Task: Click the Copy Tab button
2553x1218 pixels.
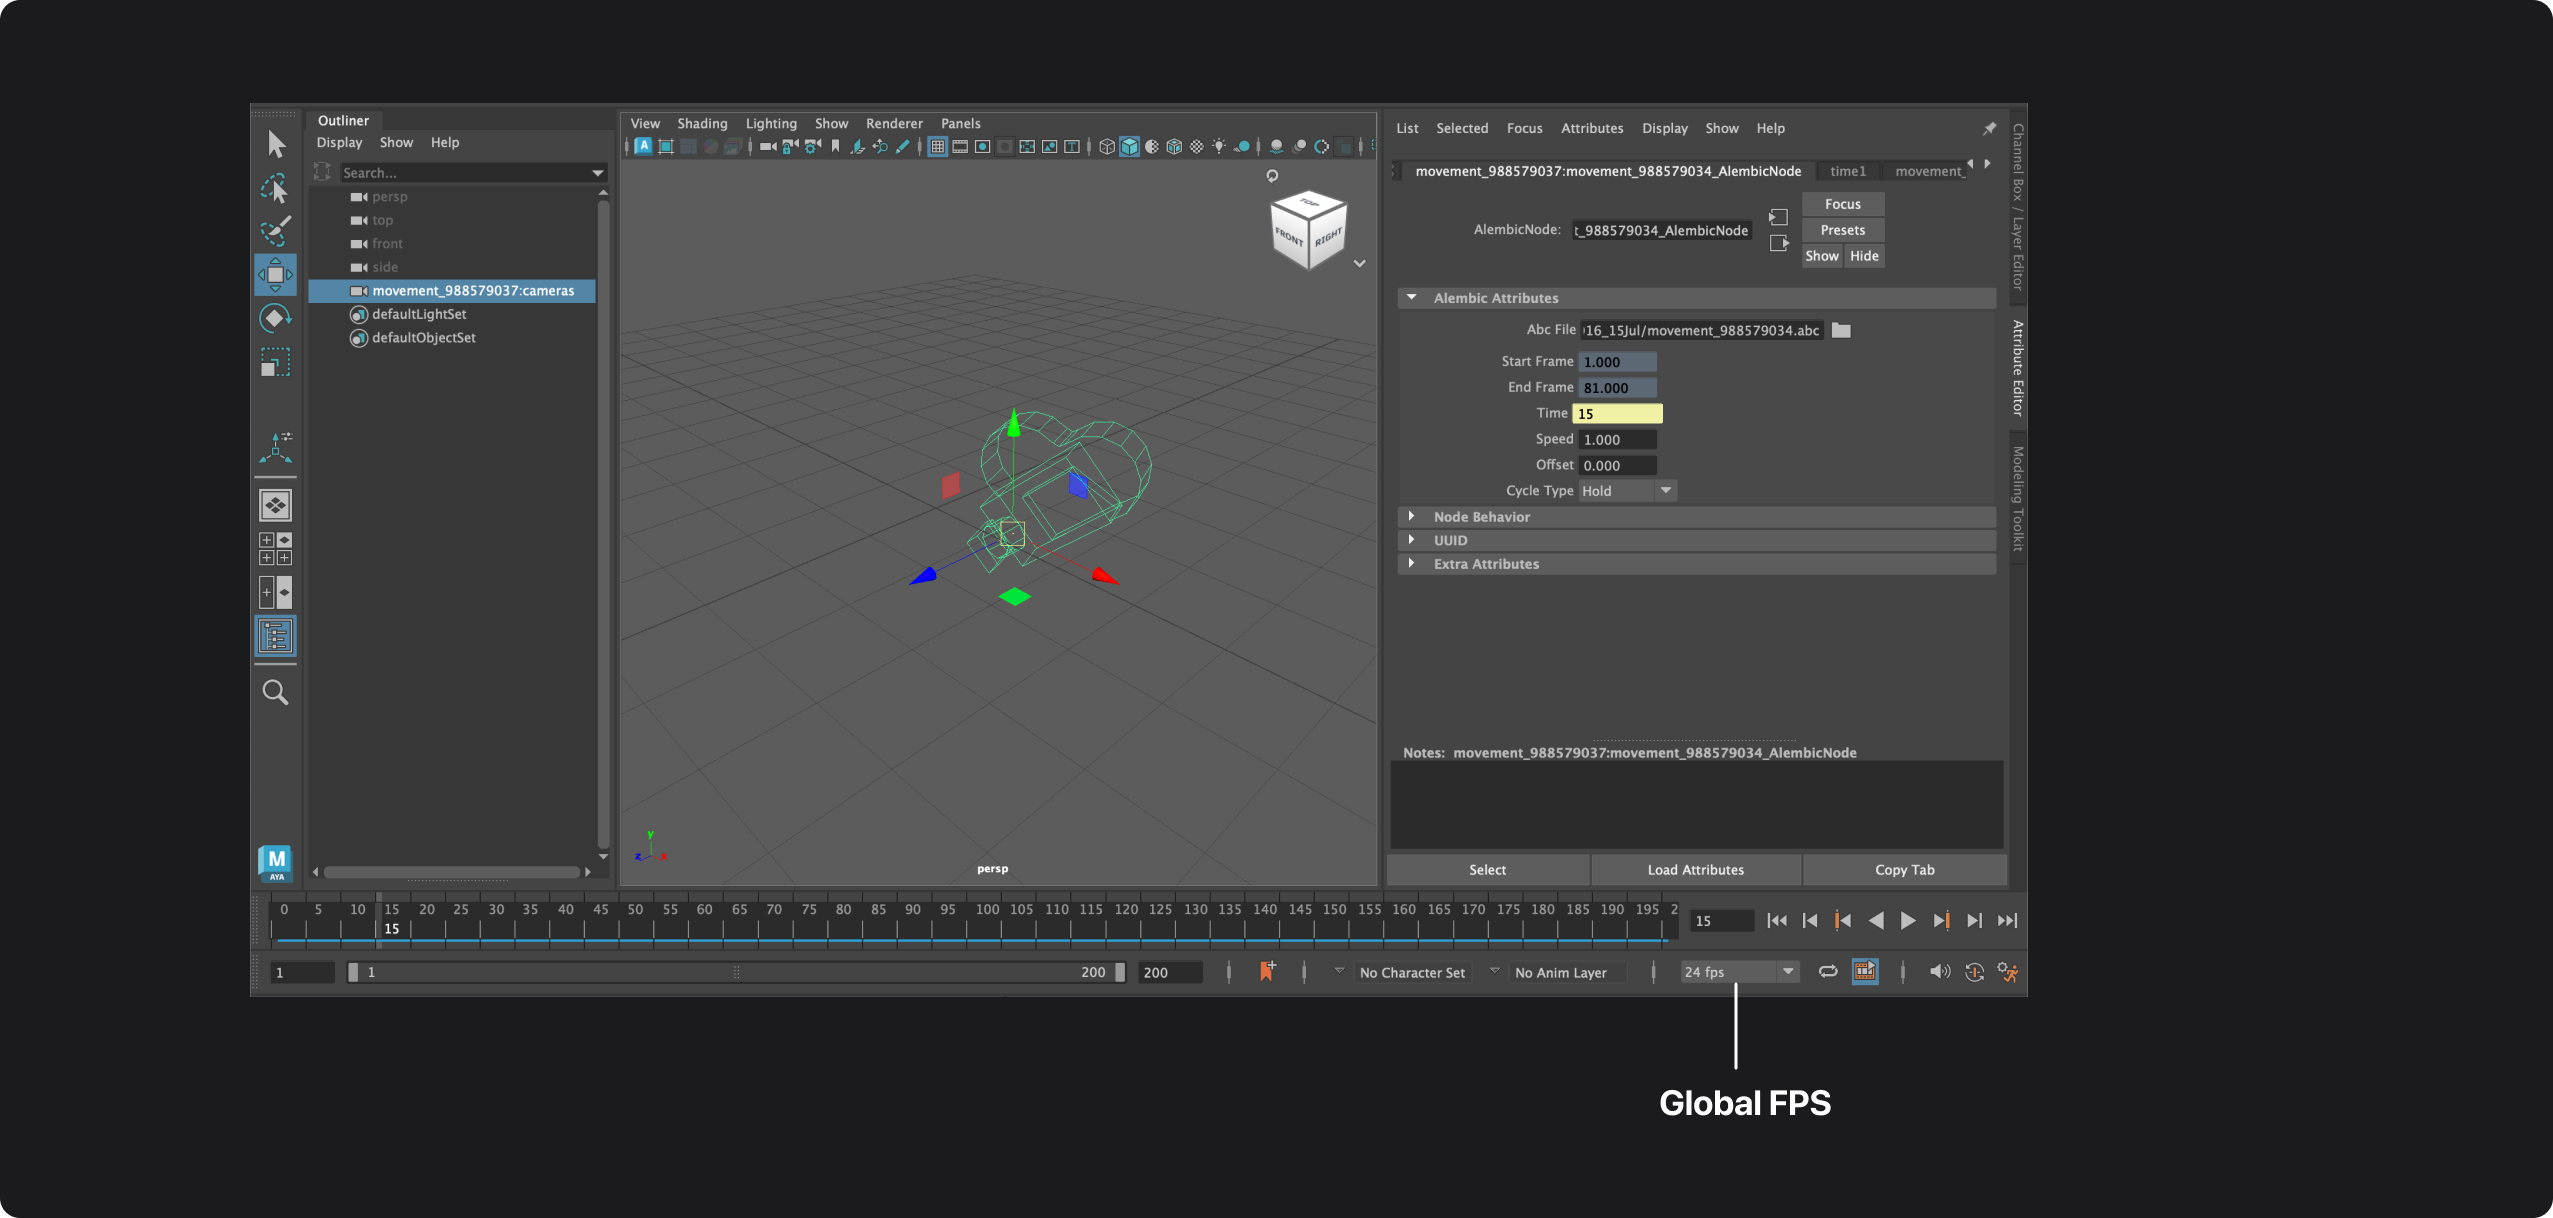Action: (x=1905, y=870)
